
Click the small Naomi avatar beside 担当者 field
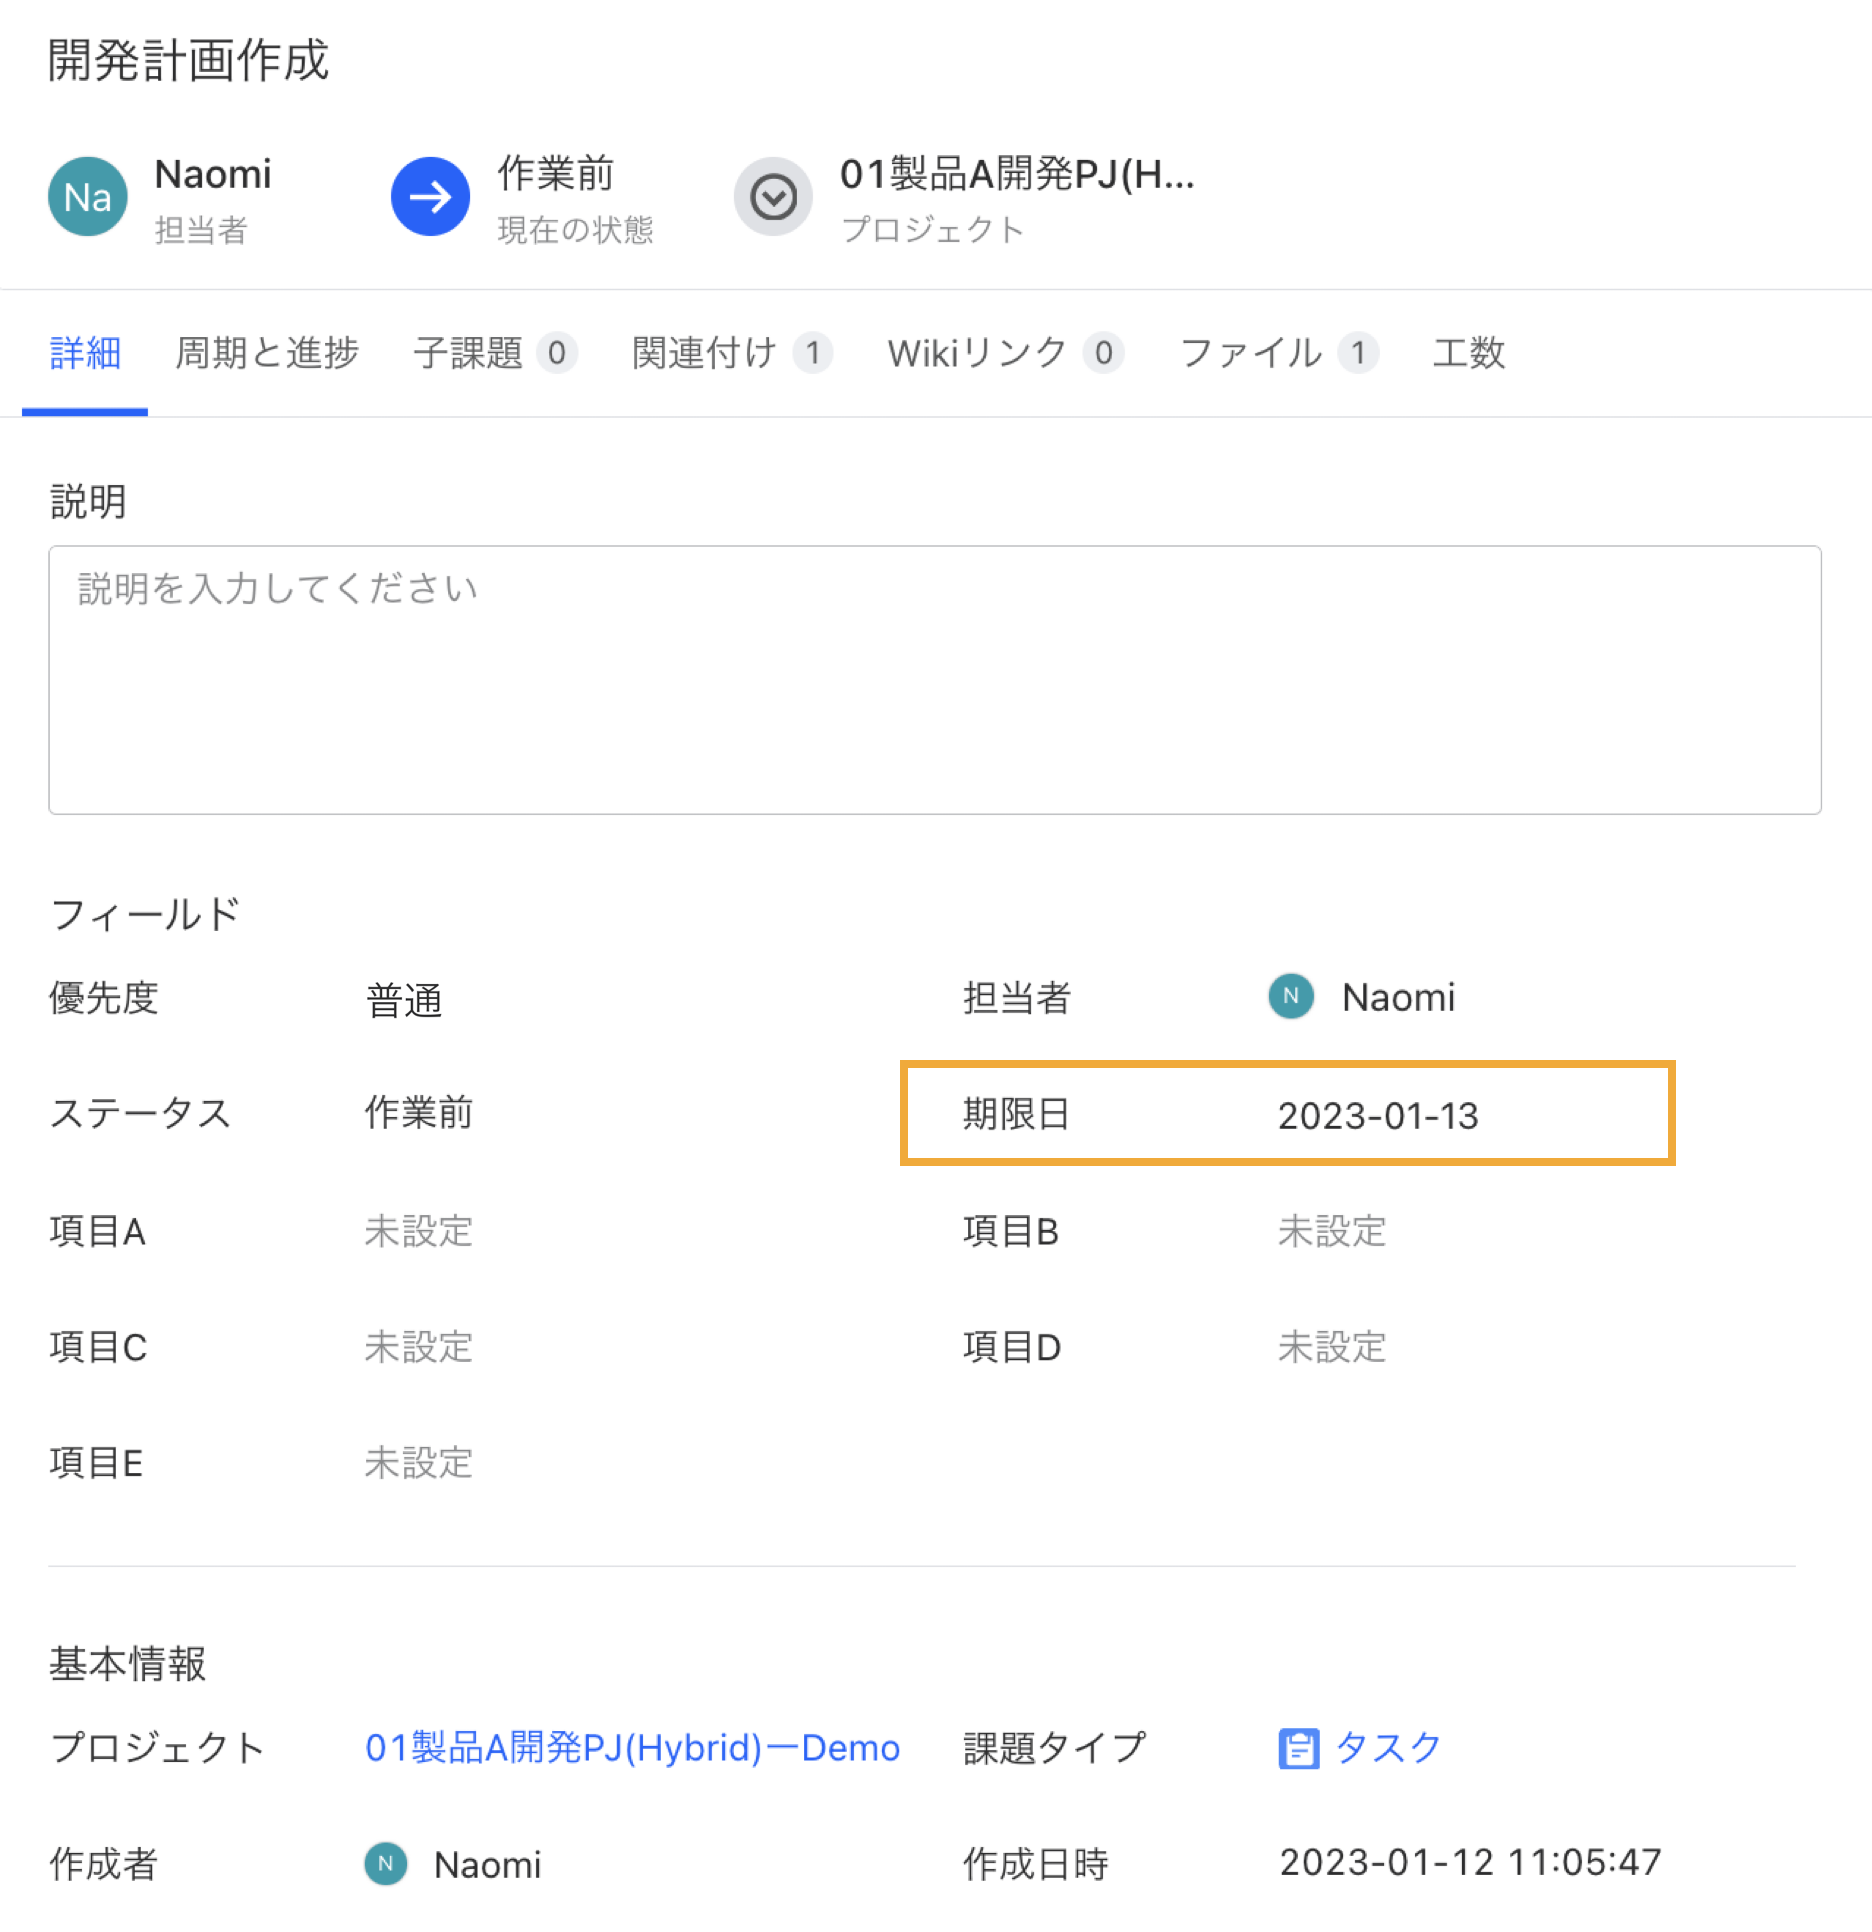pyautogui.click(x=1291, y=996)
